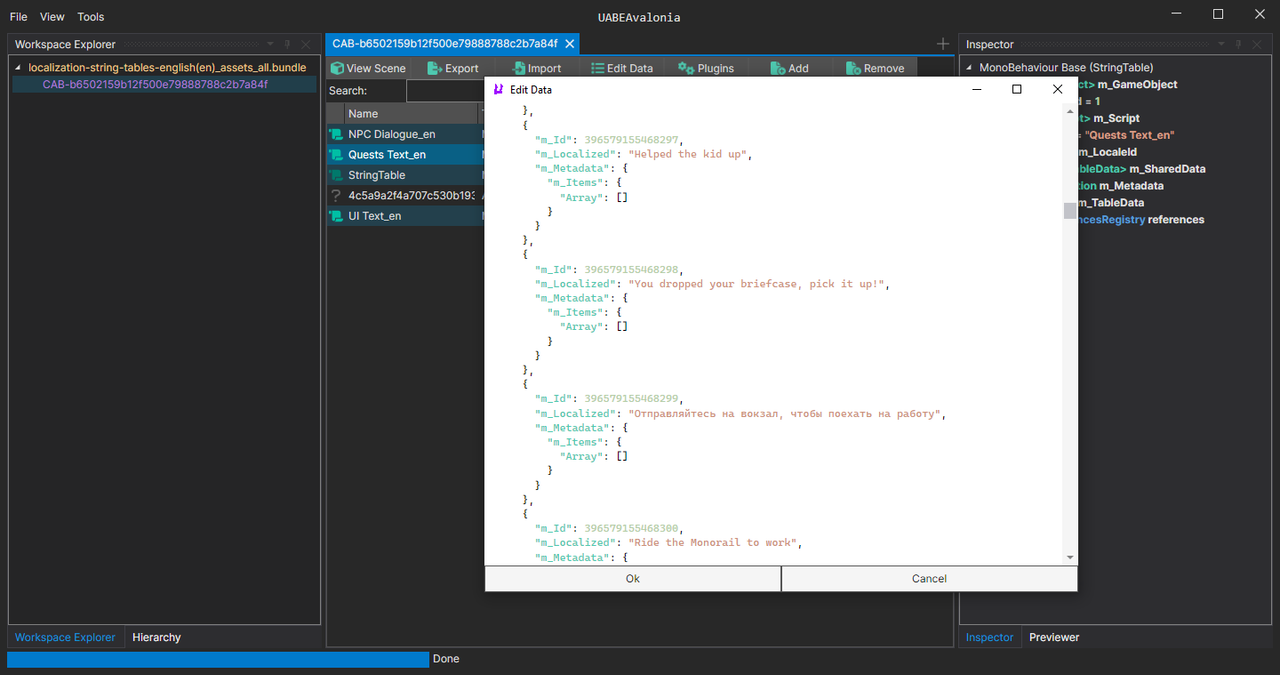Pin the Workspace Explorer panel

coord(288,45)
